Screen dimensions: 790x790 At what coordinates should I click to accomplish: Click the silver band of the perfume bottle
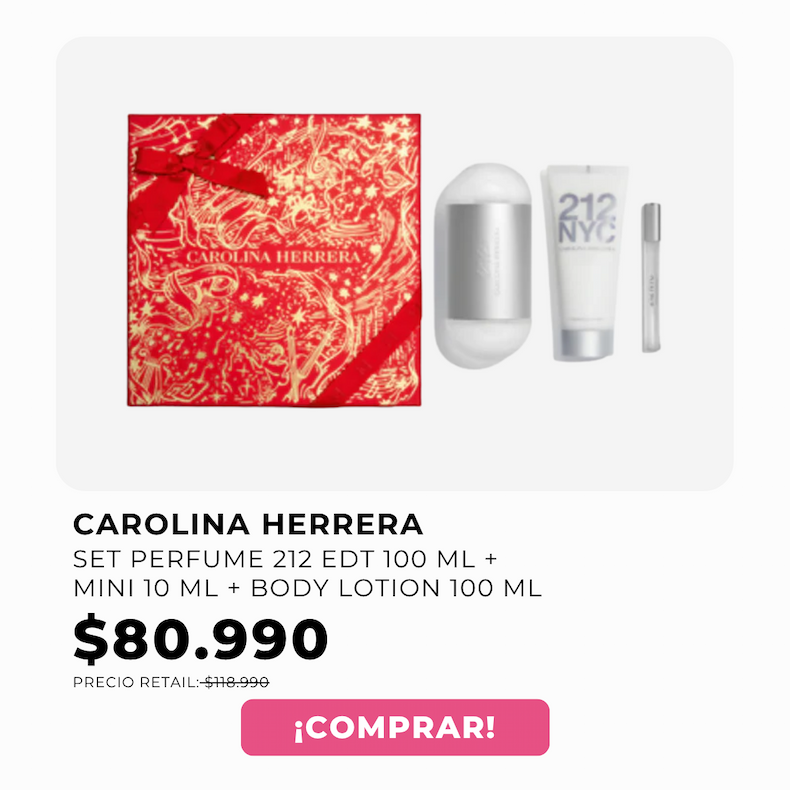[x=489, y=261]
